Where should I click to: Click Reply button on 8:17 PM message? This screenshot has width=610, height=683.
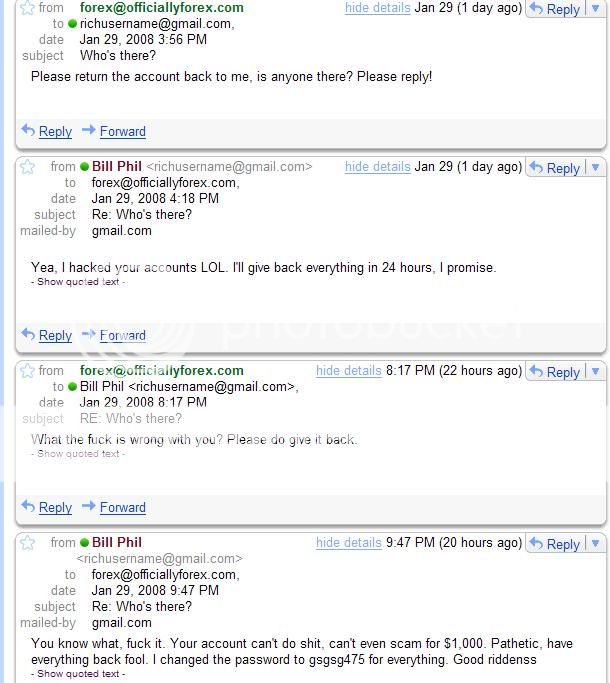(555, 372)
